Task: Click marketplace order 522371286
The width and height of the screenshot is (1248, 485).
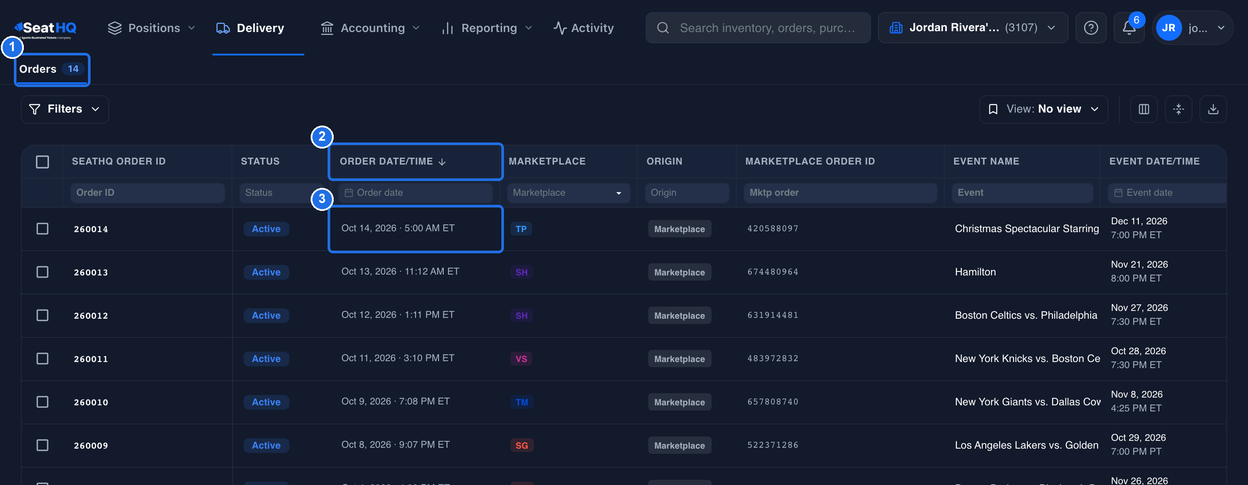Action: pyautogui.click(x=773, y=446)
